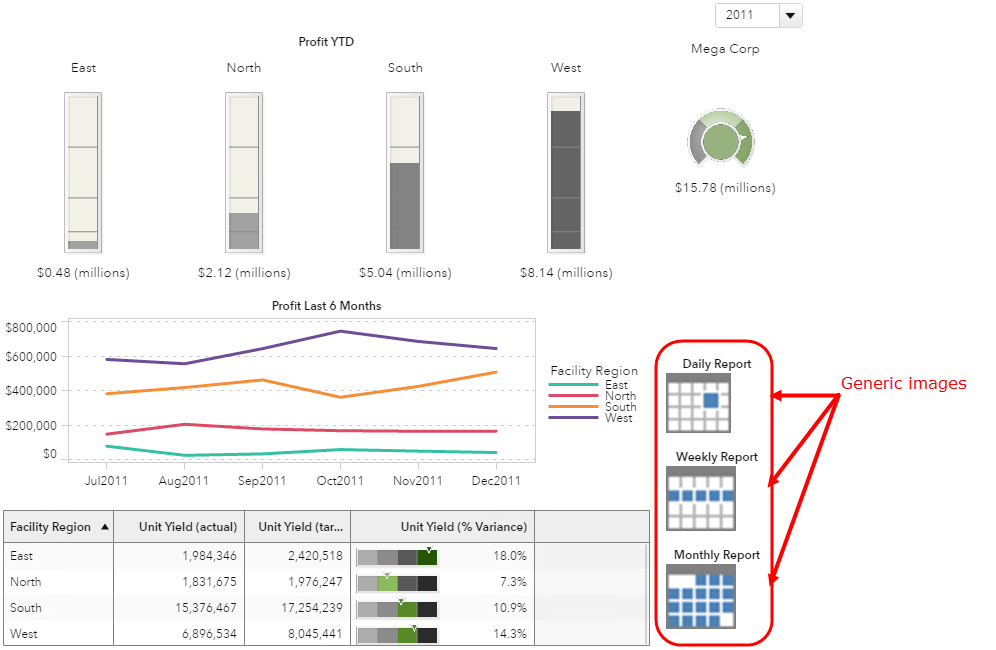Open the Monthly Report calendar icon
This screenshot has width=996, height=650.
[x=700, y=596]
